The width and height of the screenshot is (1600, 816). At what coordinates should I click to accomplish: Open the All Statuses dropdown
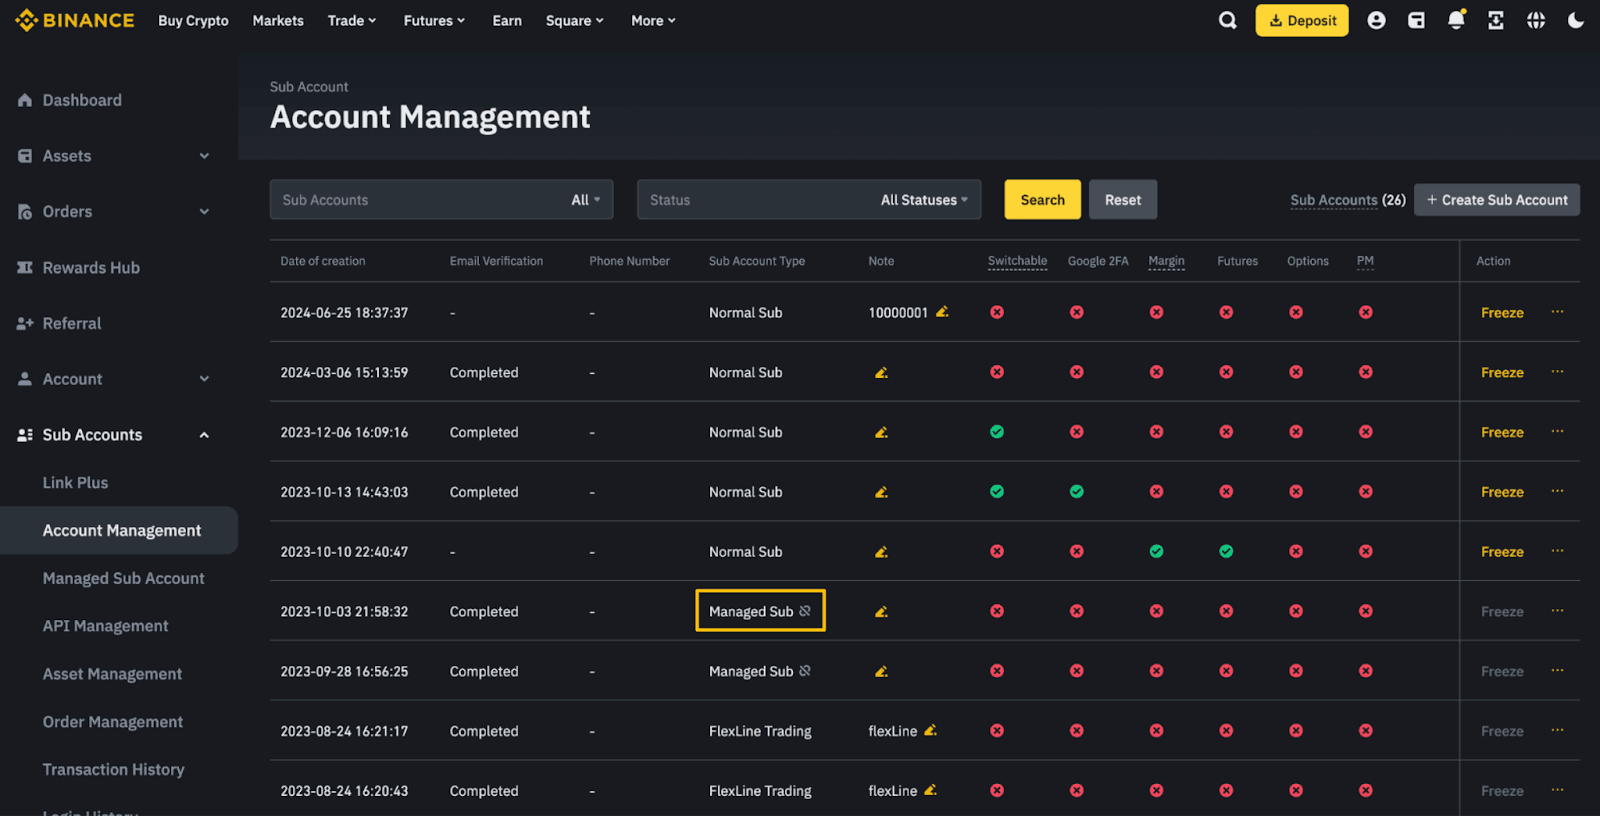[924, 200]
